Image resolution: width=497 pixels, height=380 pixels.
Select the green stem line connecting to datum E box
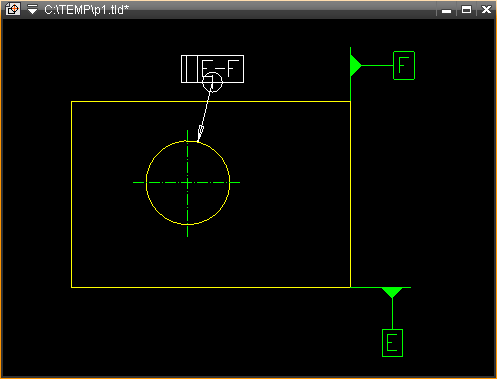[392, 313]
